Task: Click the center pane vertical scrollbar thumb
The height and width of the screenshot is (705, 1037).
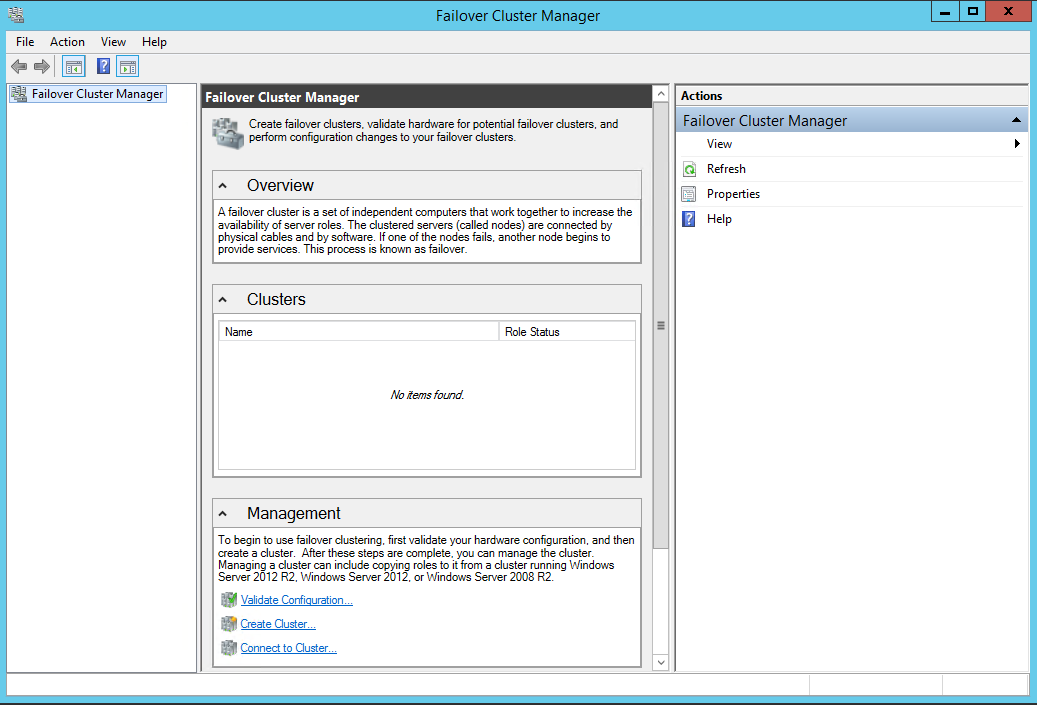Action: [661, 325]
